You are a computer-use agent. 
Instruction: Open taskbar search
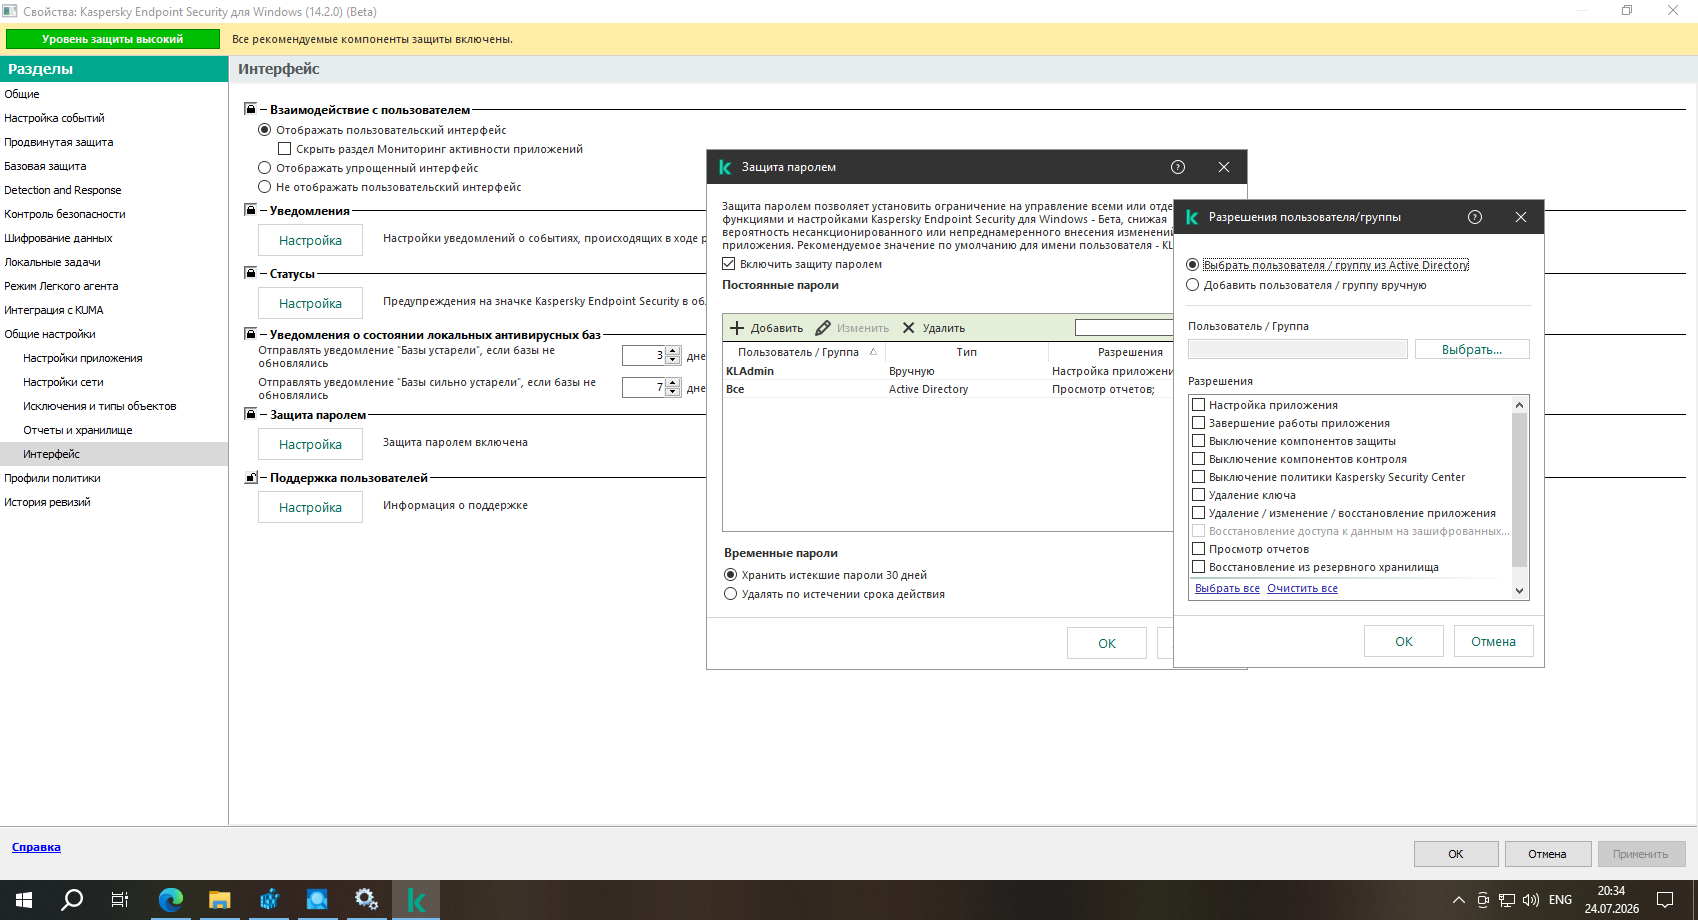click(72, 900)
